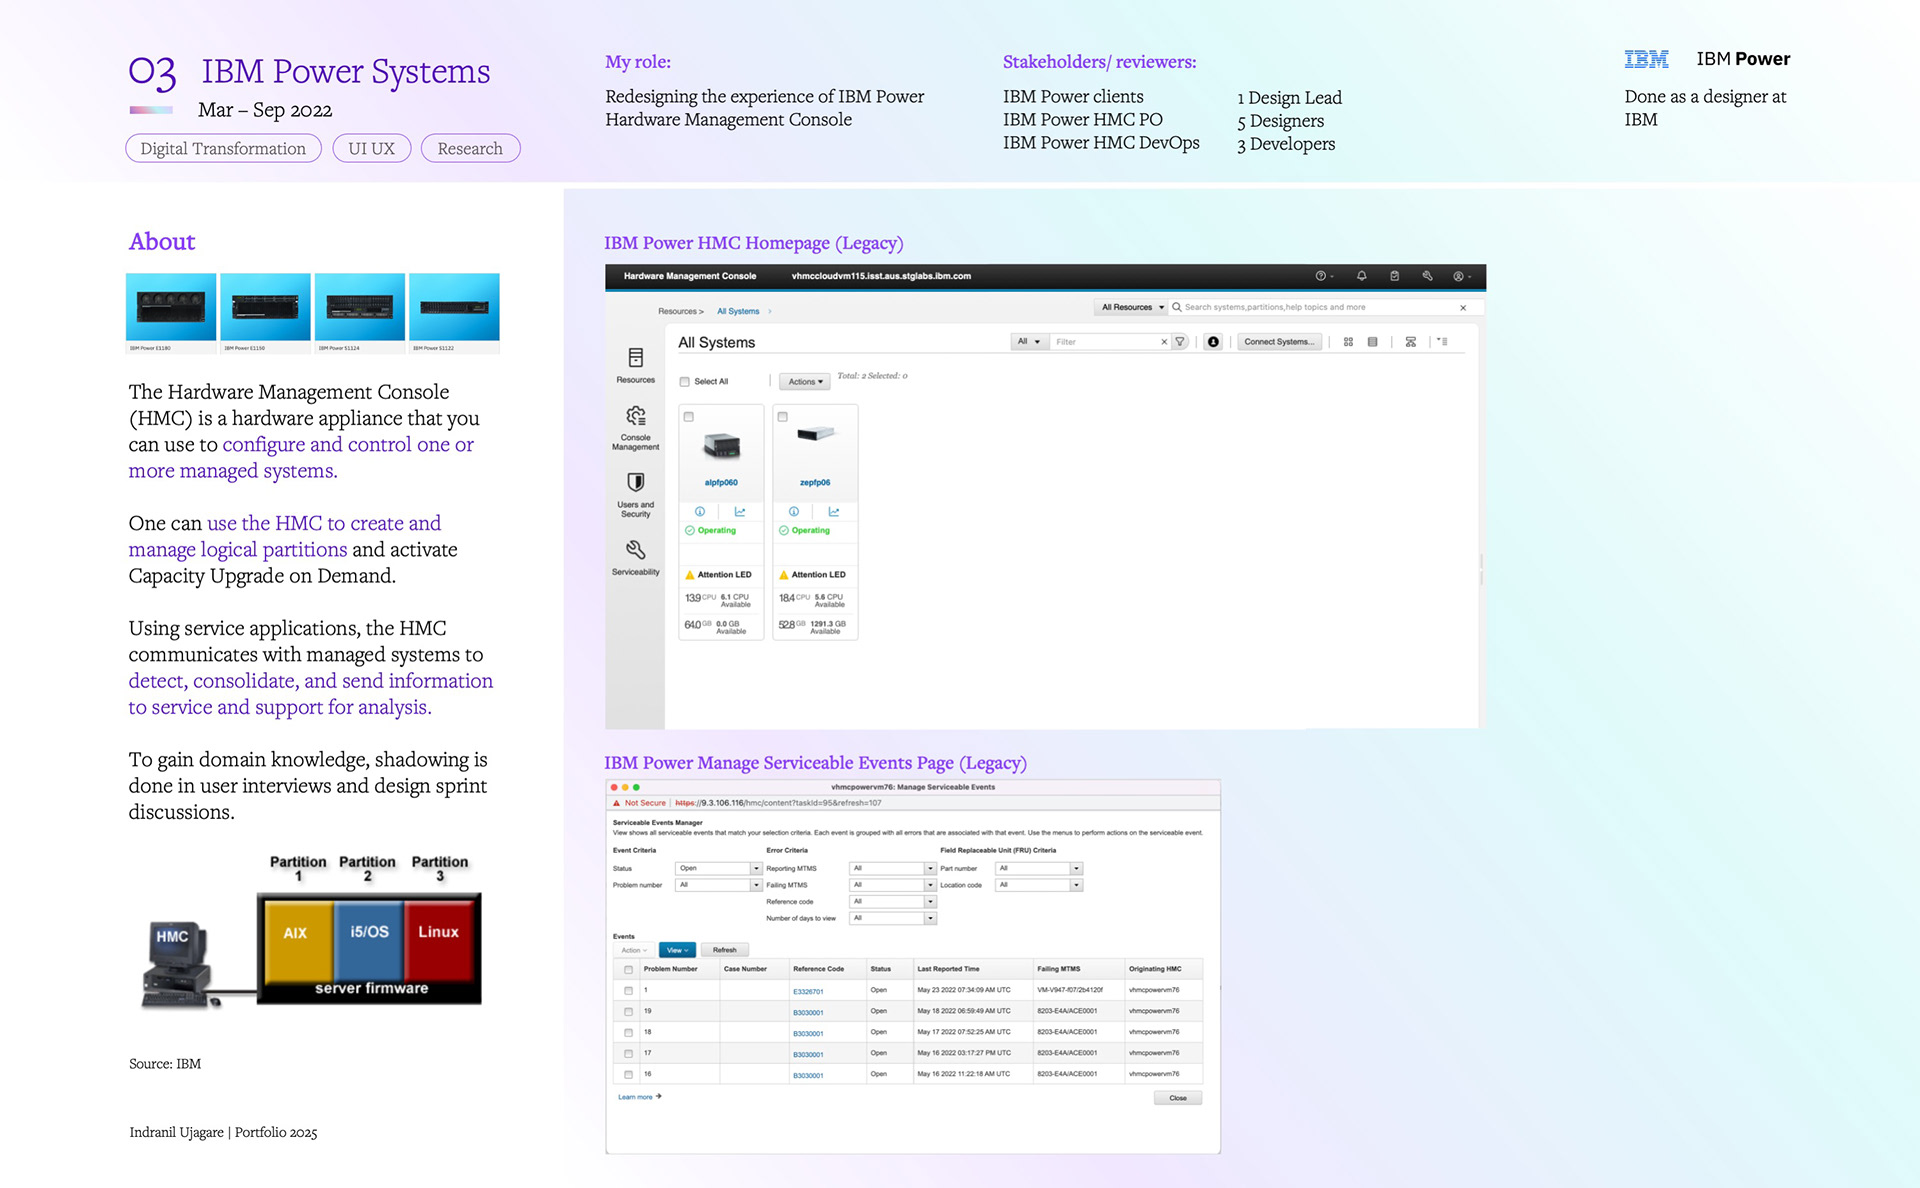This screenshot has height=1188, width=1920.
Task: Tick the checkbox for problem number 1
Action: [628, 991]
